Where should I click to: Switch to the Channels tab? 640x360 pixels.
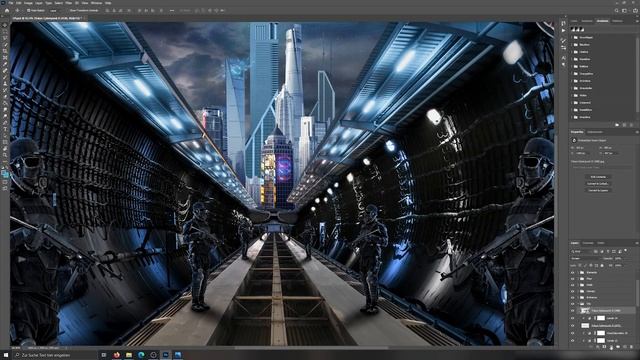(587, 243)
